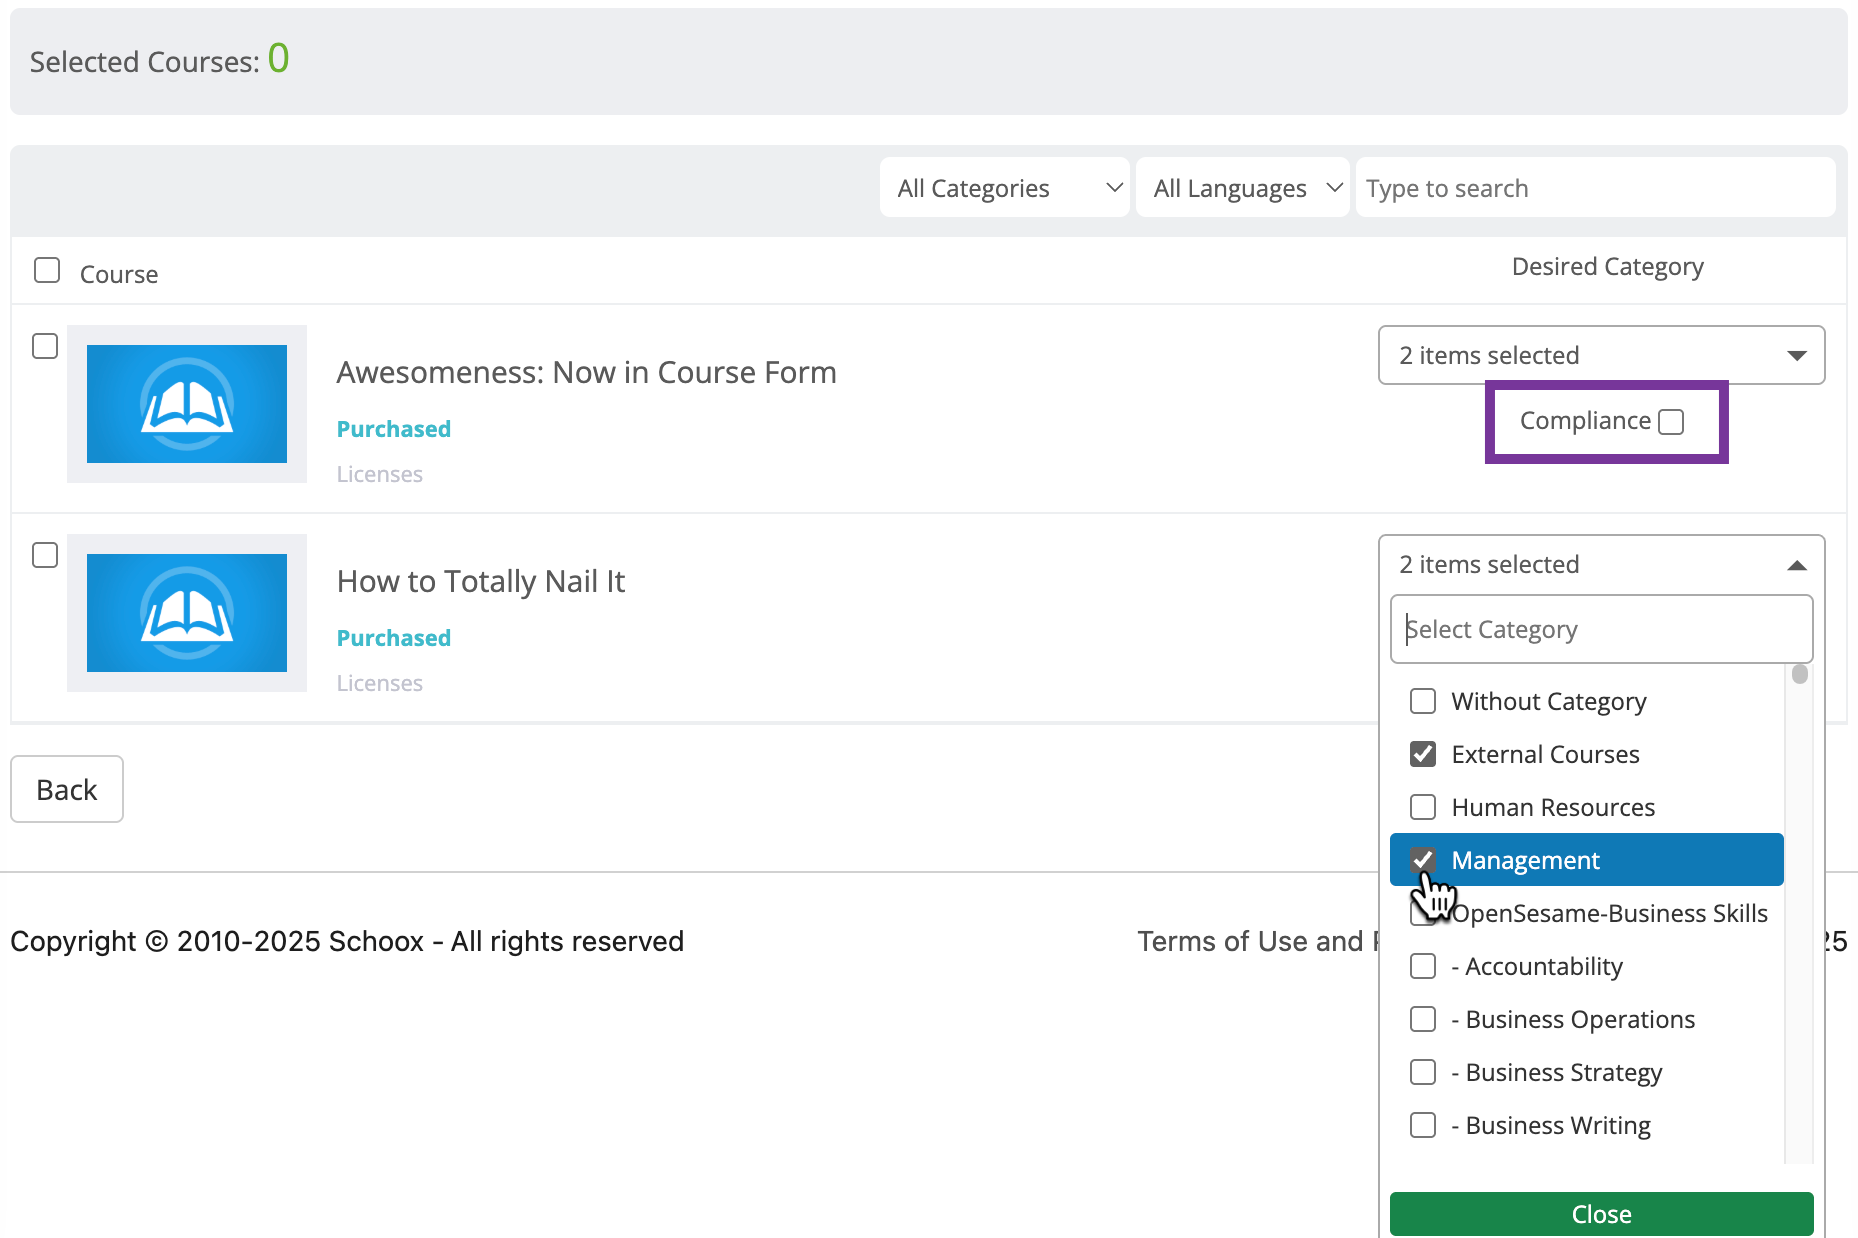This screenshot has width=1858, height=1238.
Task: Click the Close button below the category list
Action: click(x=1600, y=1213)
